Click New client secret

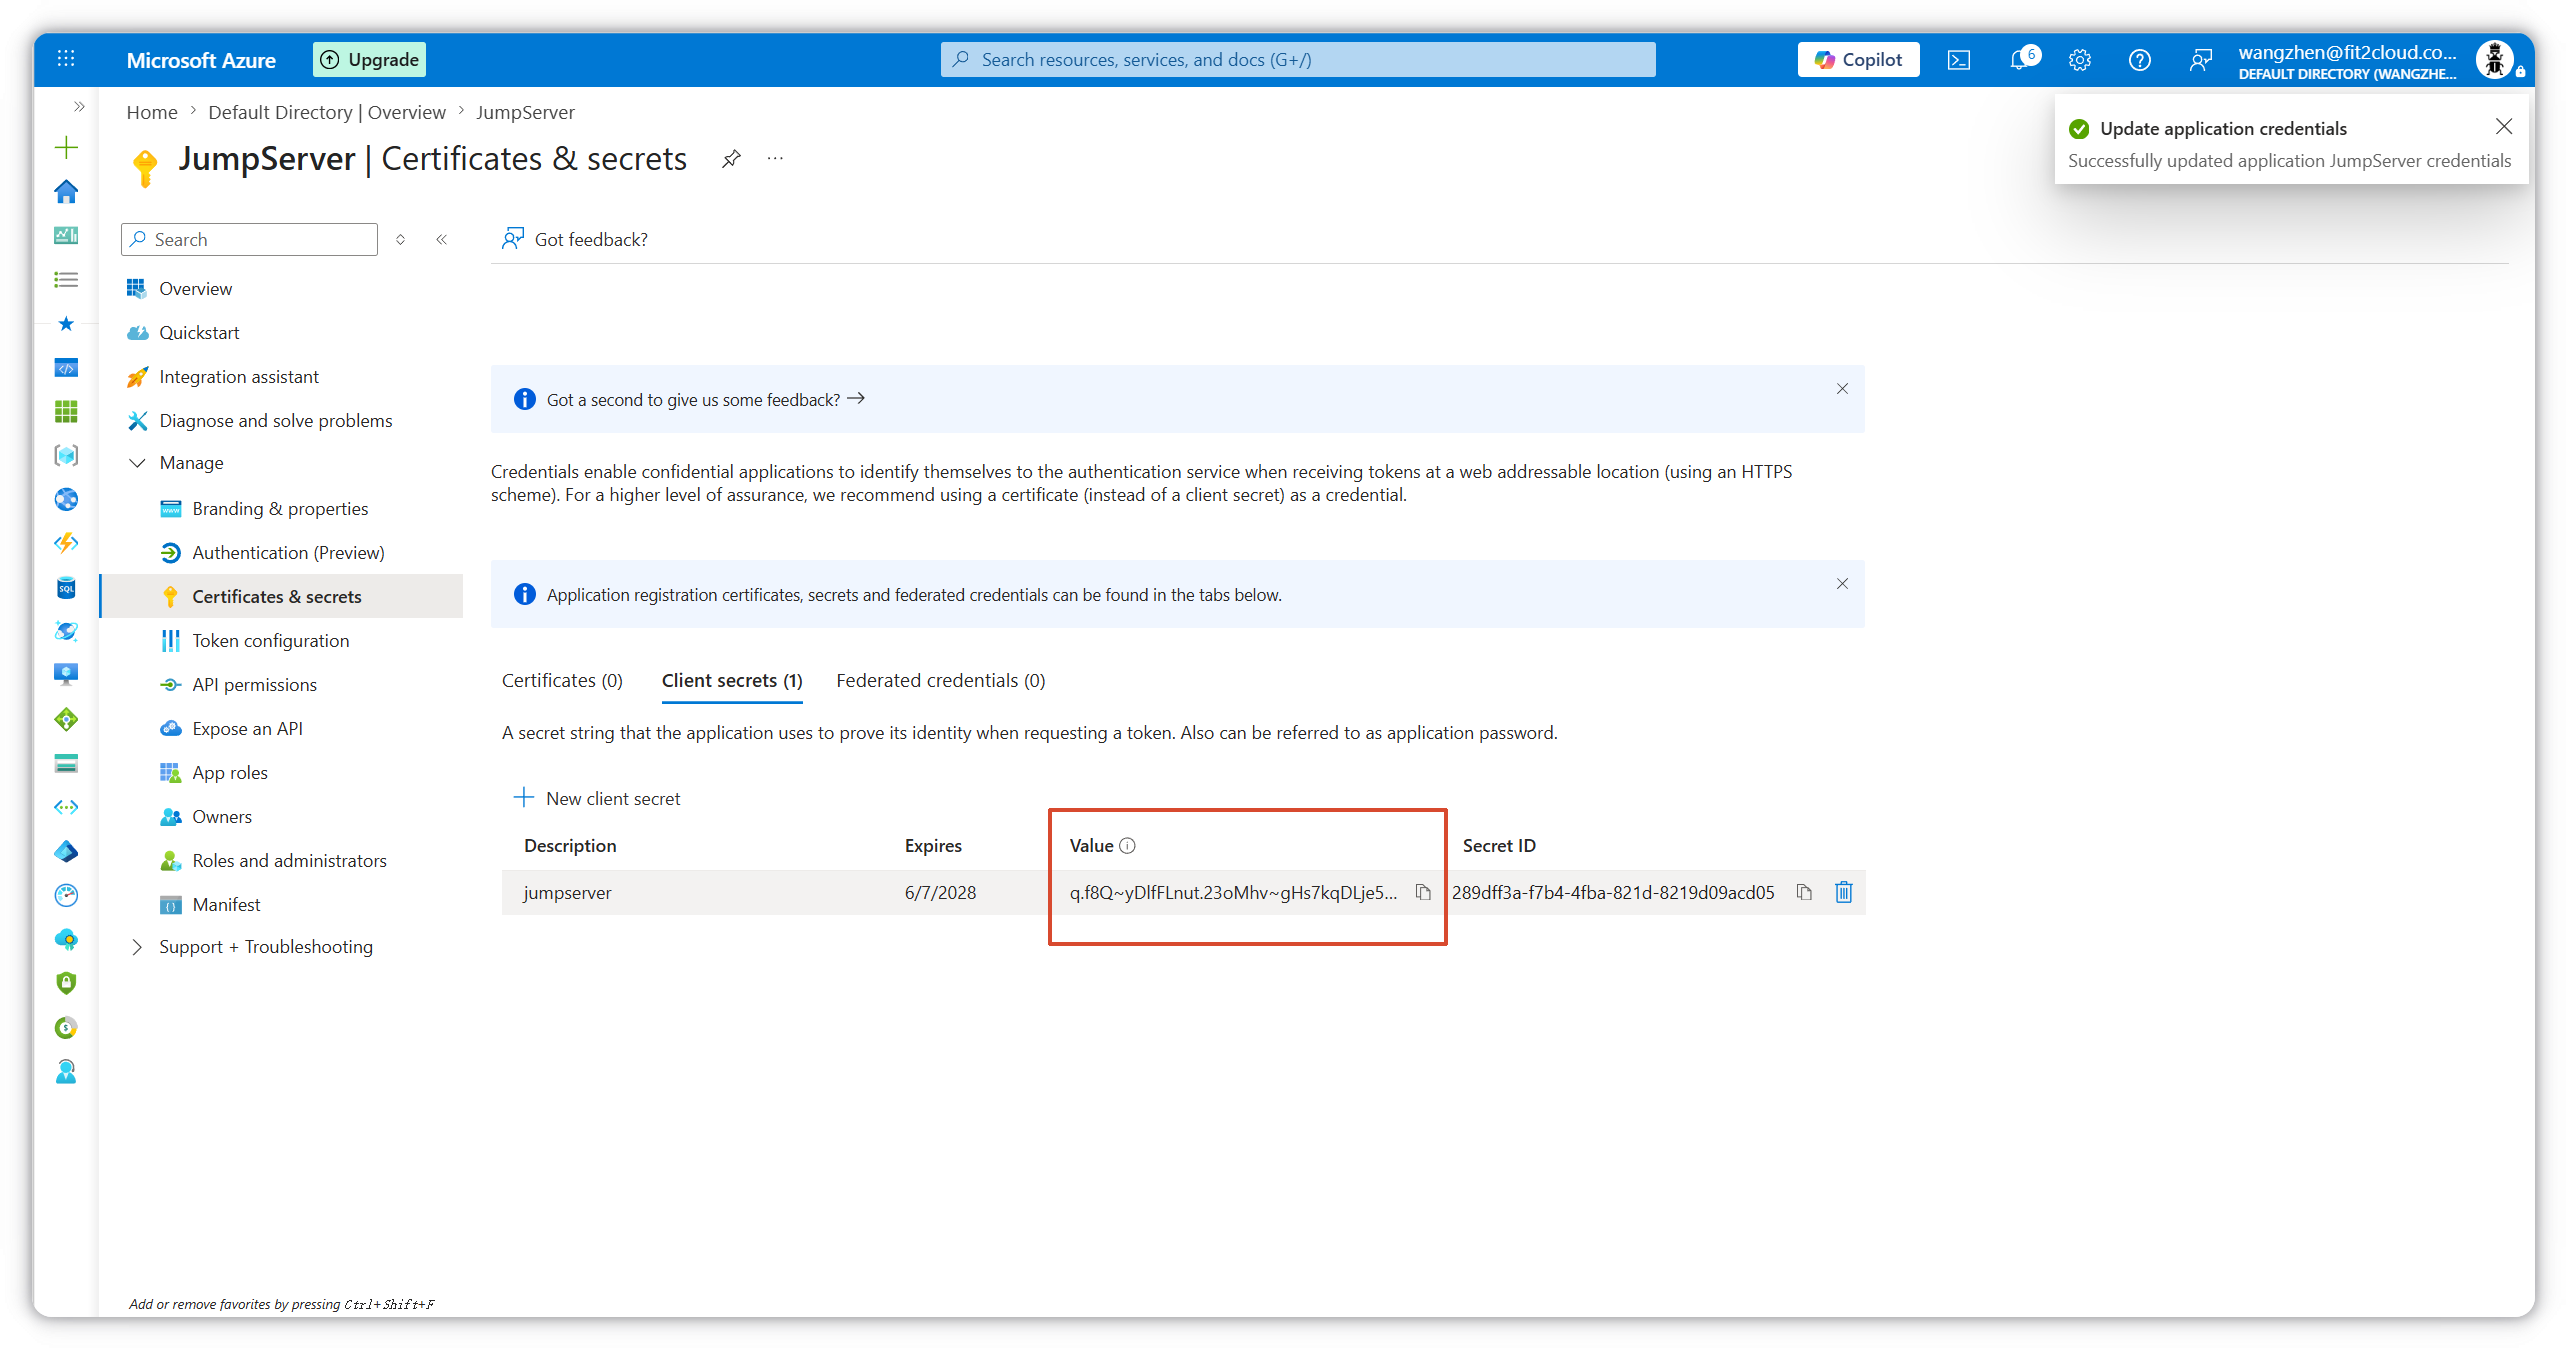tap(597, 798)
